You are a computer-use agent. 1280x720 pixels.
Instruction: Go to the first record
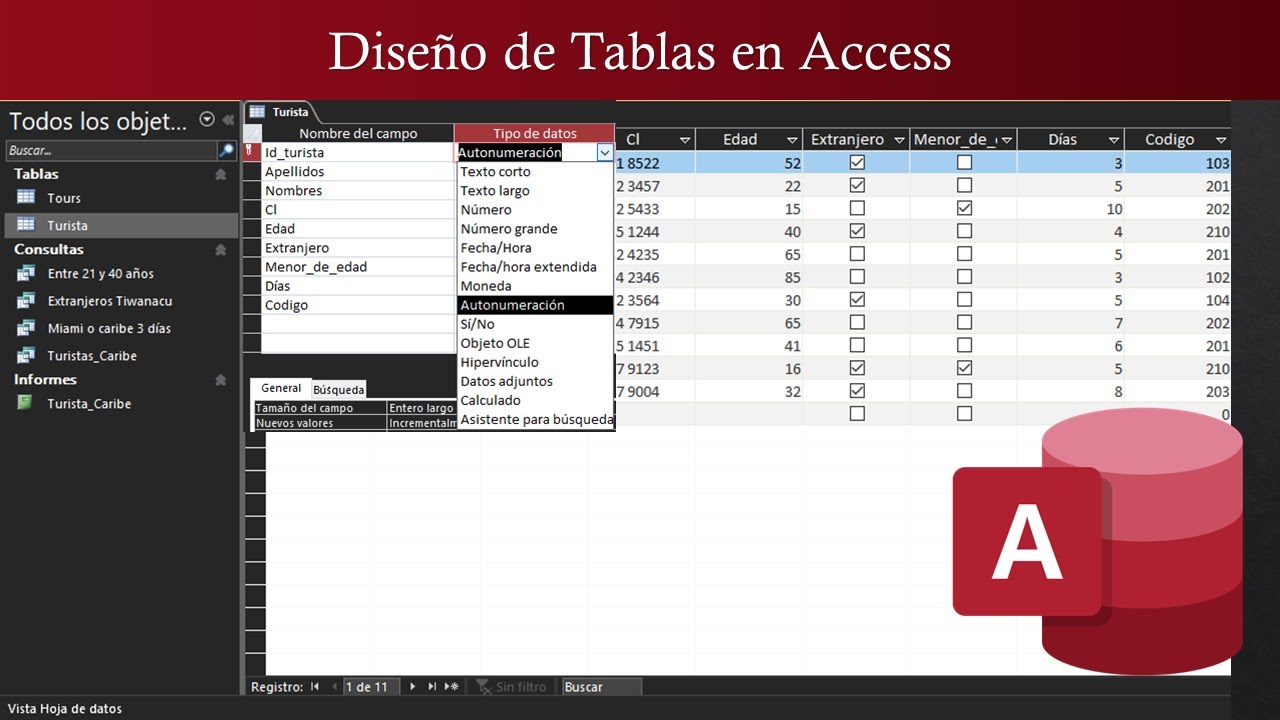[316, 686]
